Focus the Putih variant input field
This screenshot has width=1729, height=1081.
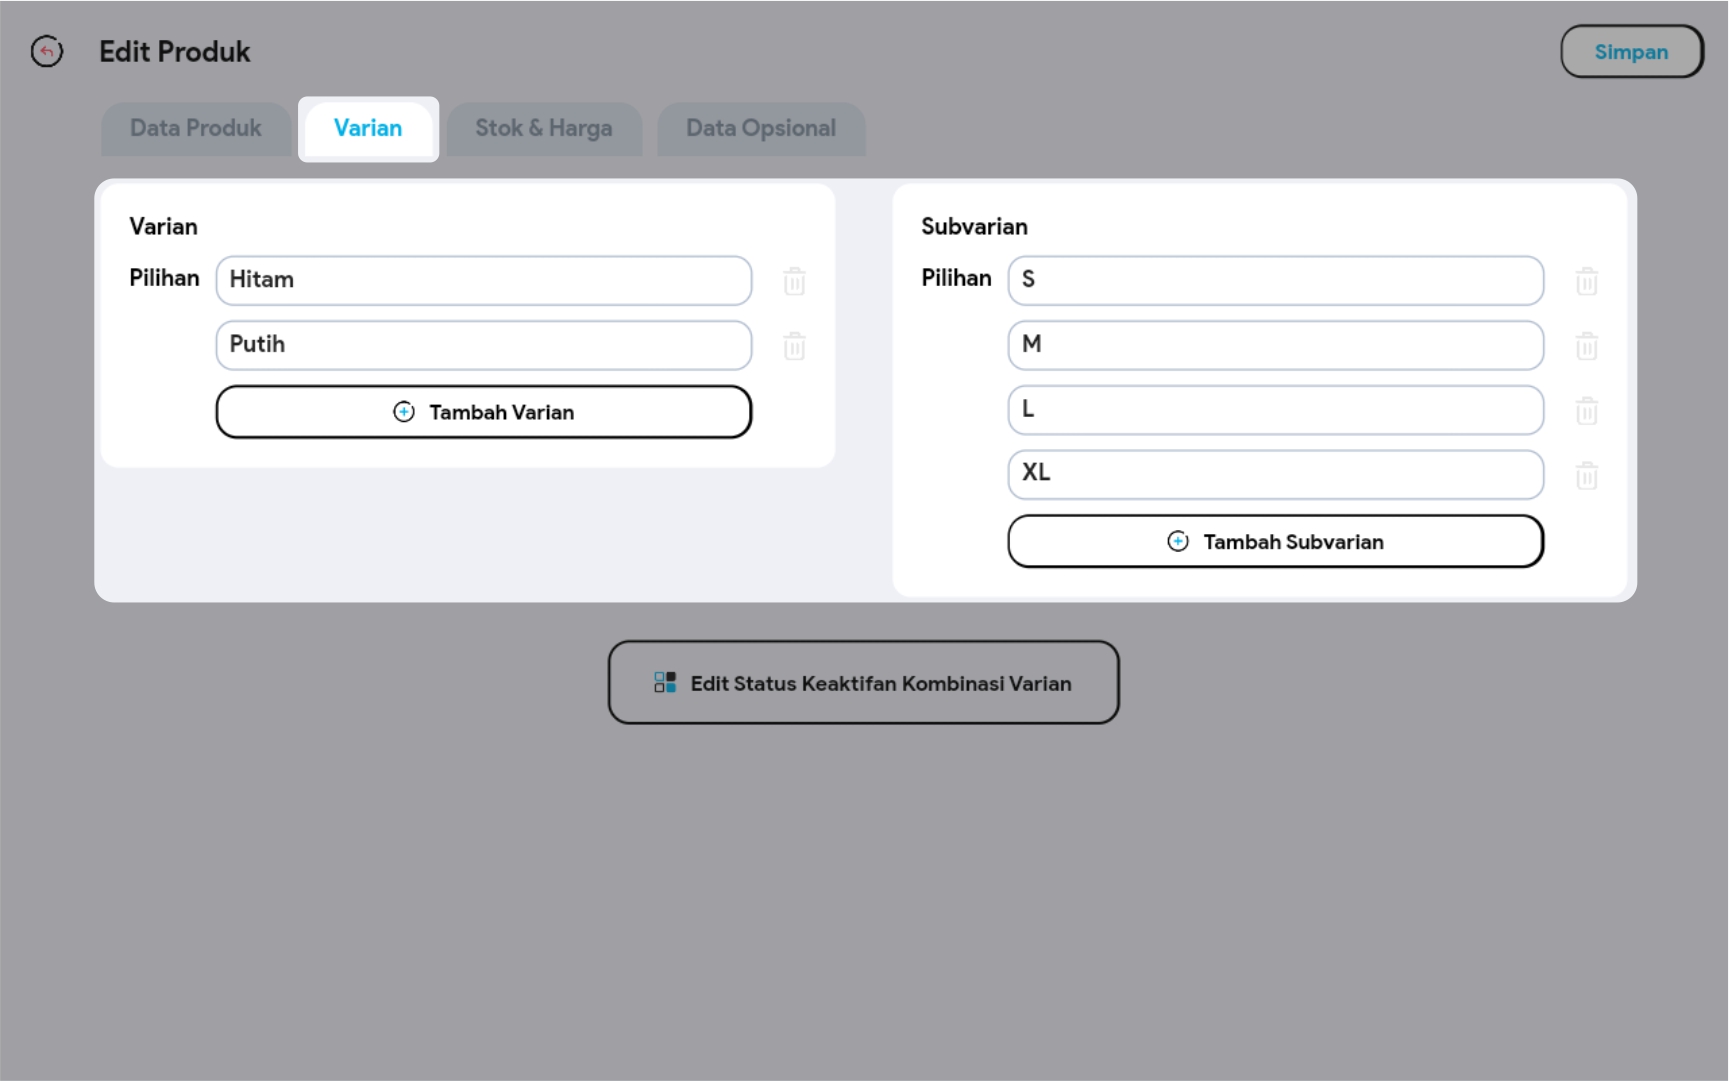click(x=483, y=345)
